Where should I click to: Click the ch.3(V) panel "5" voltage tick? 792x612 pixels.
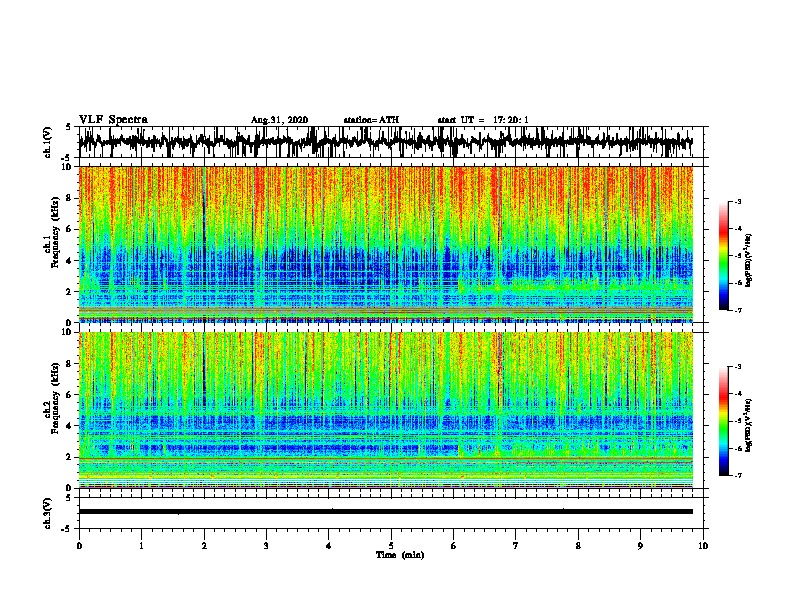tap(68, 498)
